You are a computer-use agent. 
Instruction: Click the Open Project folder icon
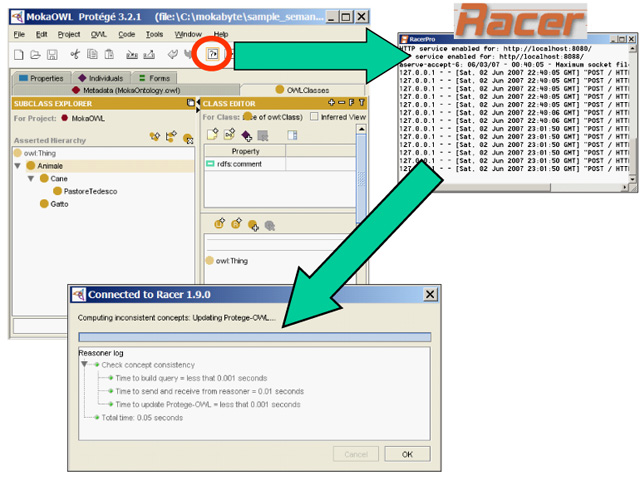click(36, 54)
